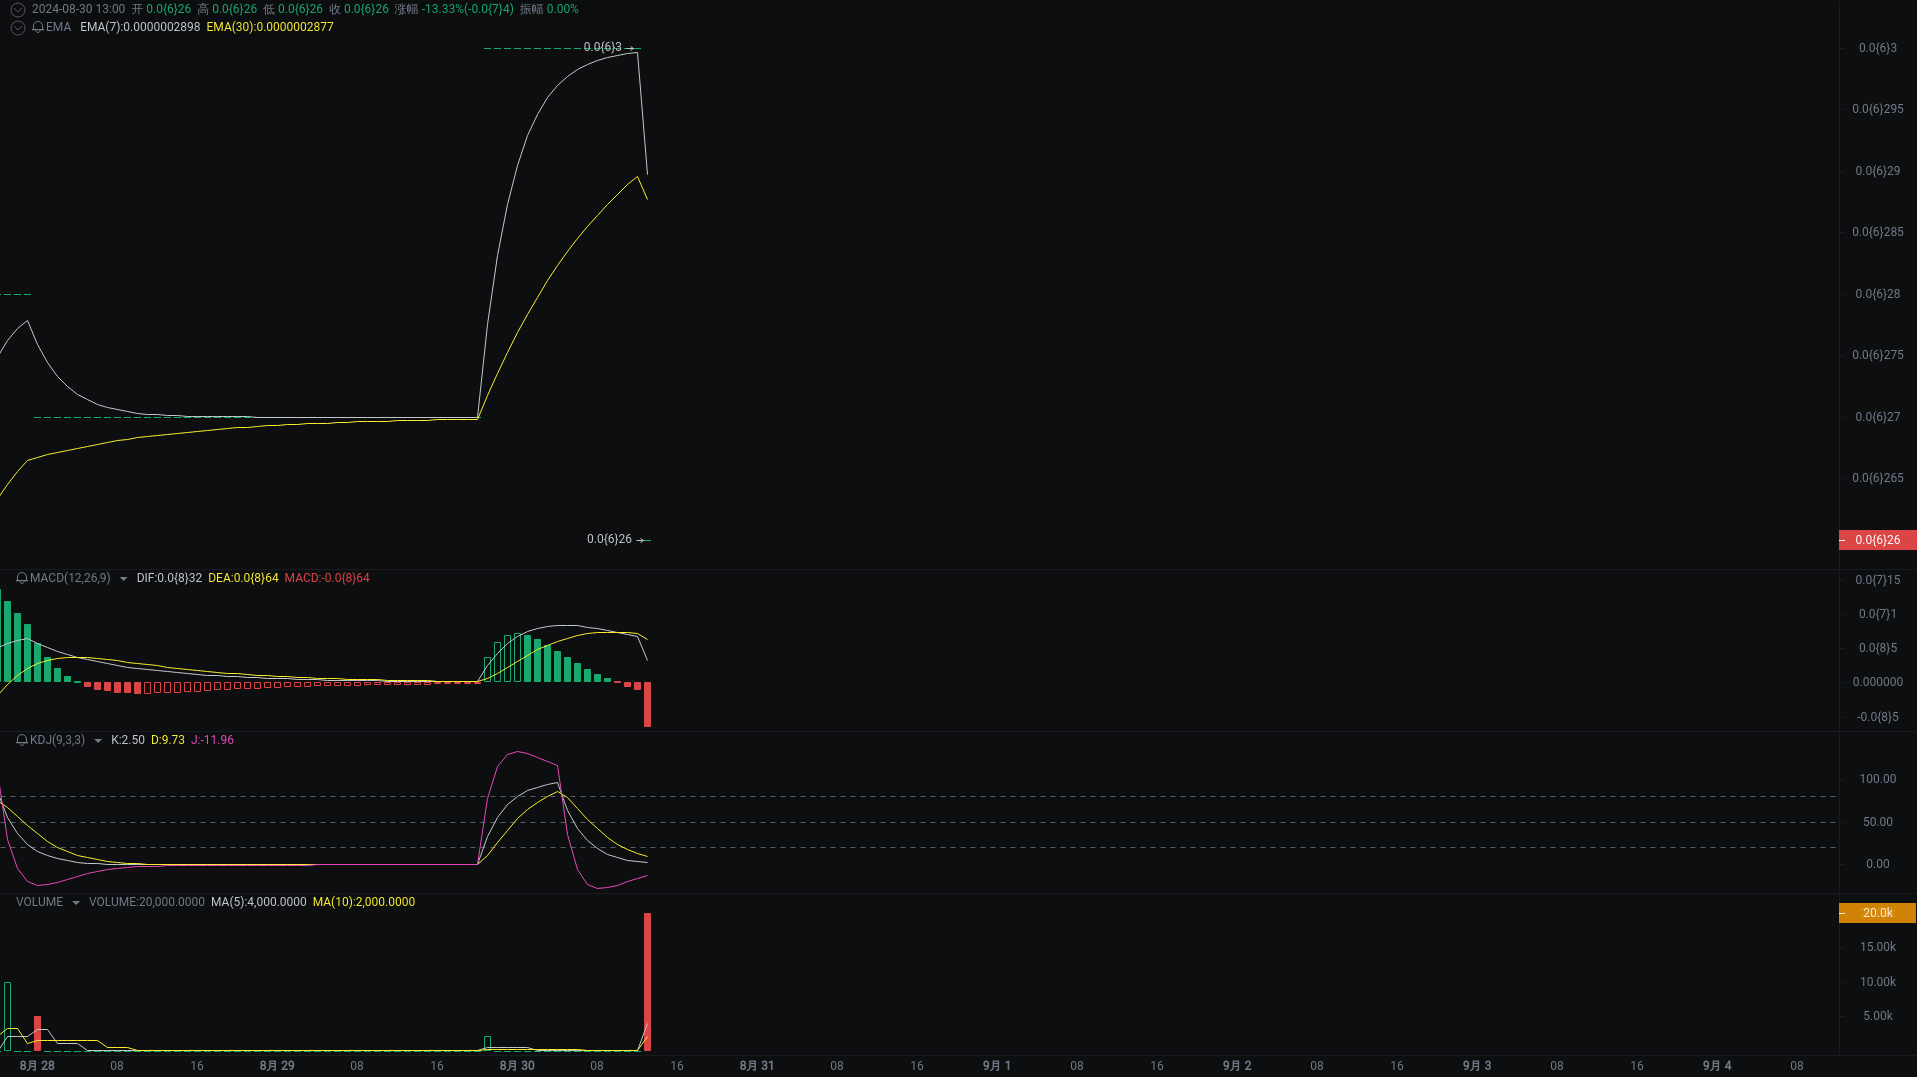
Task: Click the red current price tag on right axis
Action: pyautogui.click(x=1877, y=540)
